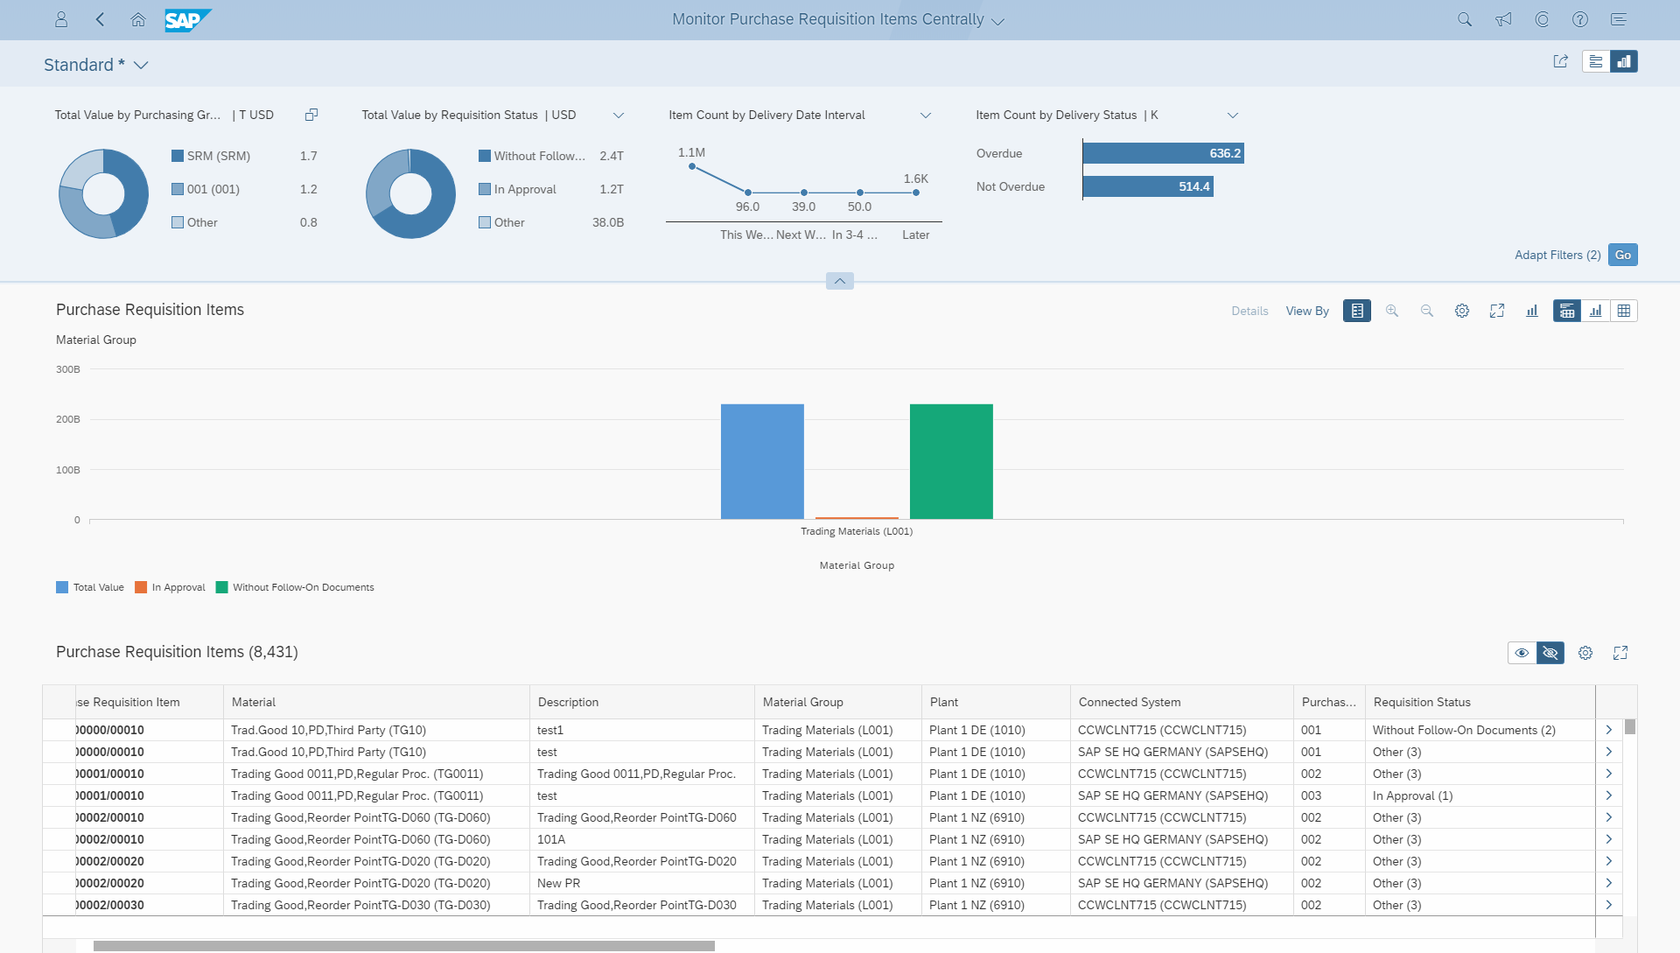Expand the page title dropdown arrow
This screenshot has height=953, width=1680.
[997, 21]
